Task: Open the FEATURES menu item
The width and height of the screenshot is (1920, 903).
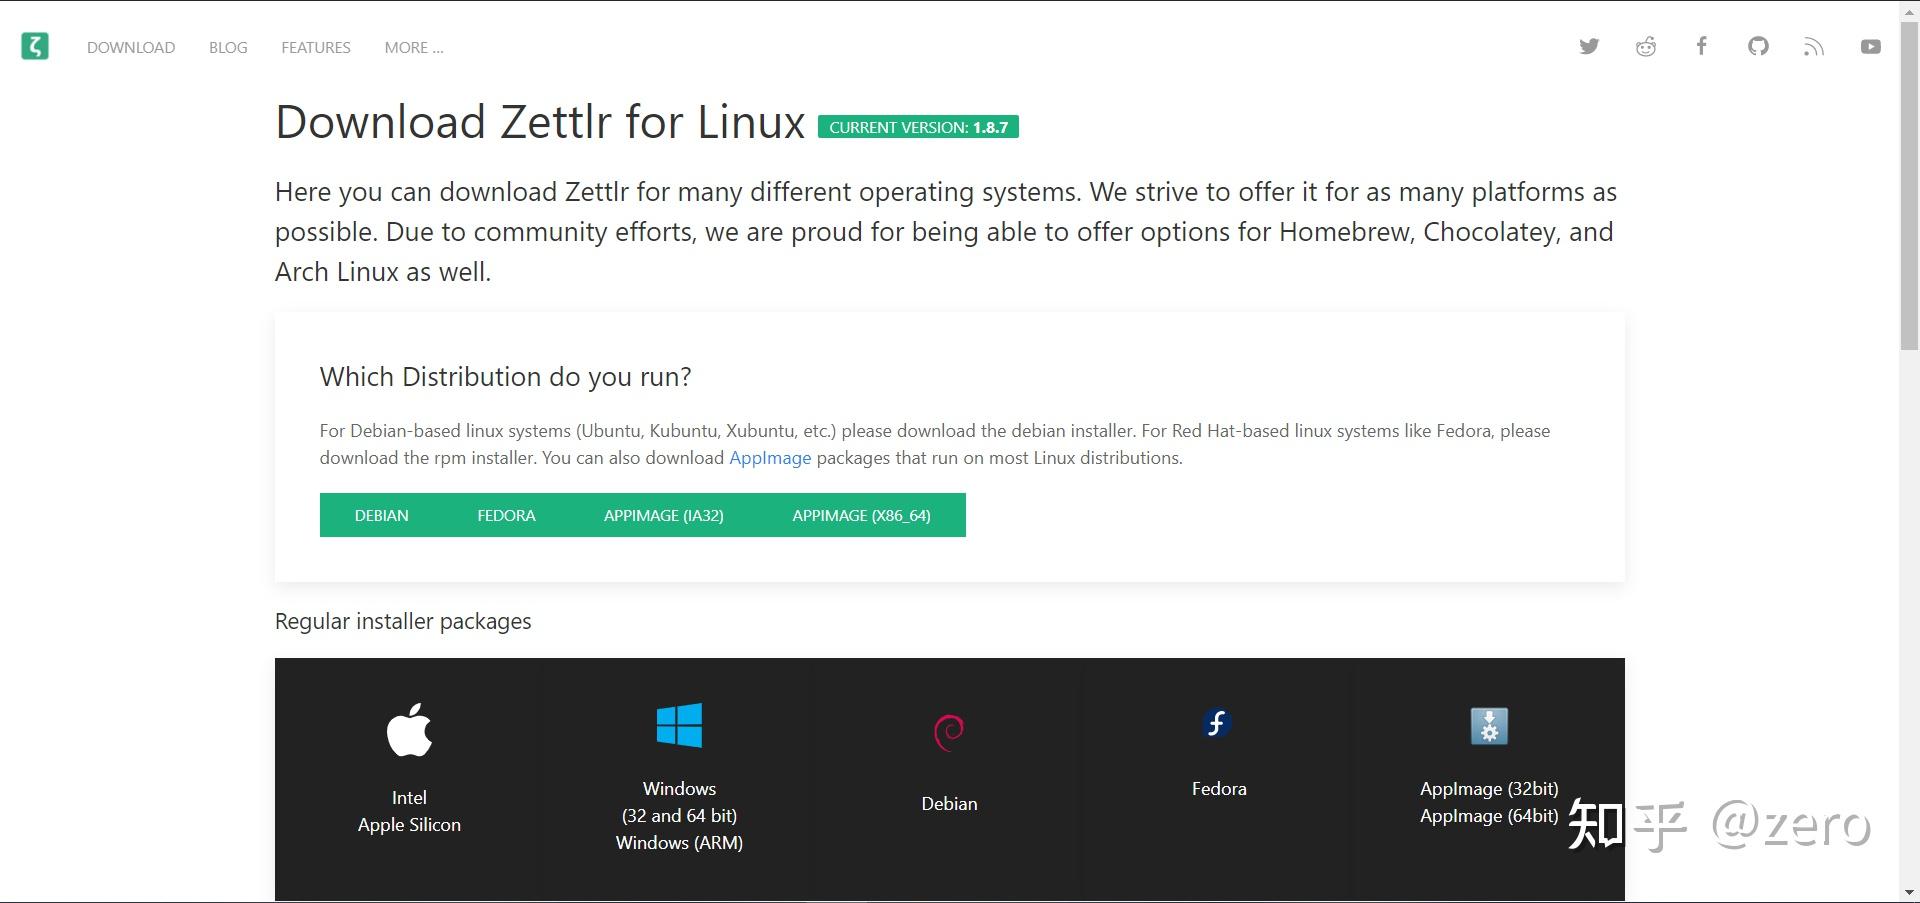Action: click(316, 47)
